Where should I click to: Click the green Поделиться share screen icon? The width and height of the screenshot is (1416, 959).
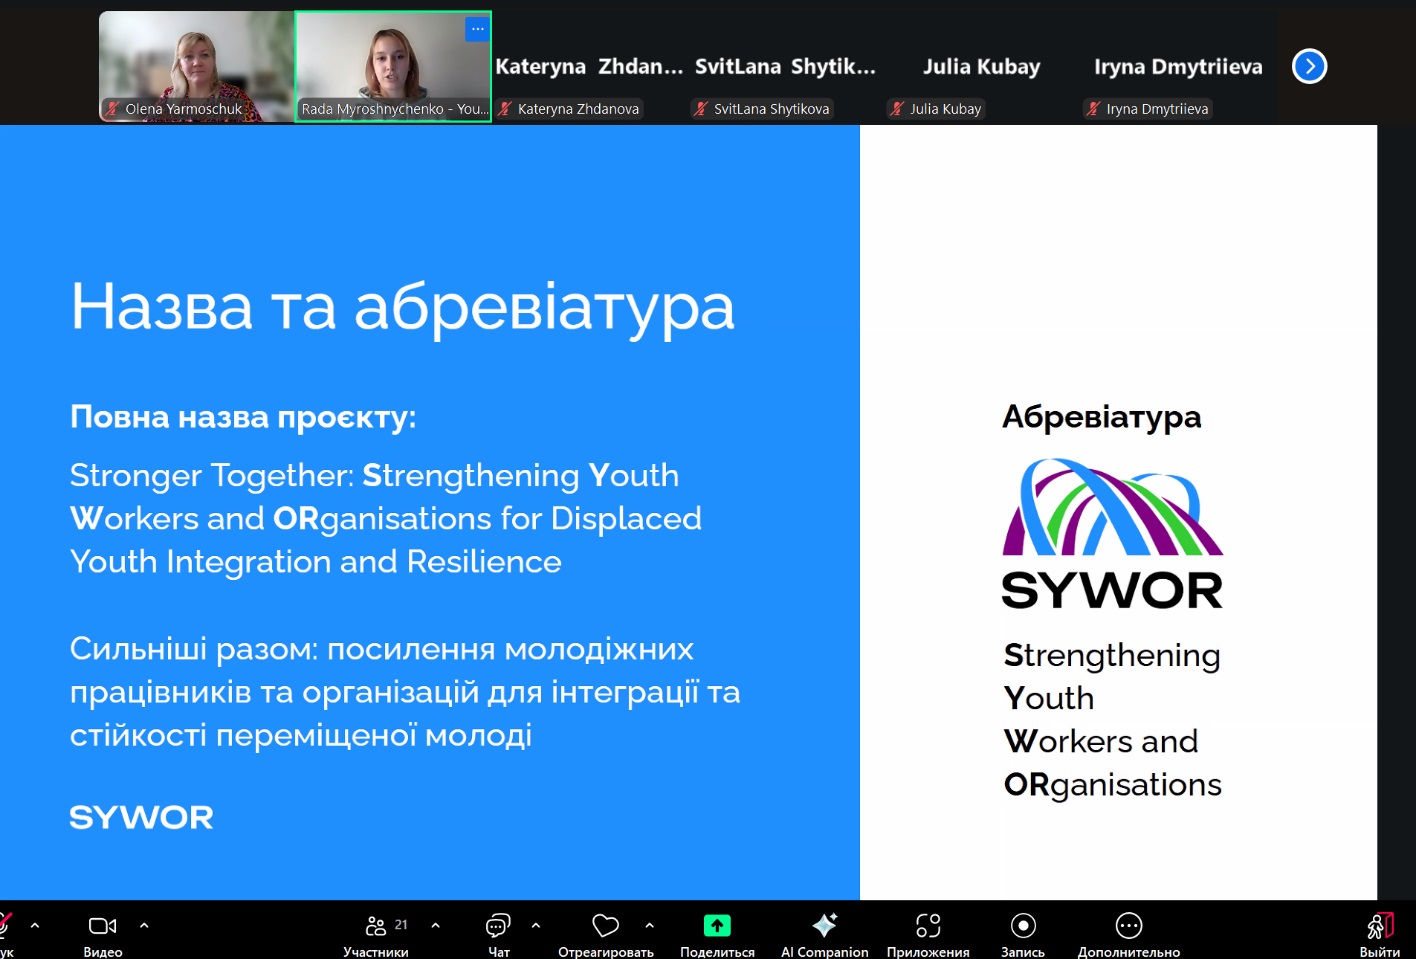coord(717,926)
